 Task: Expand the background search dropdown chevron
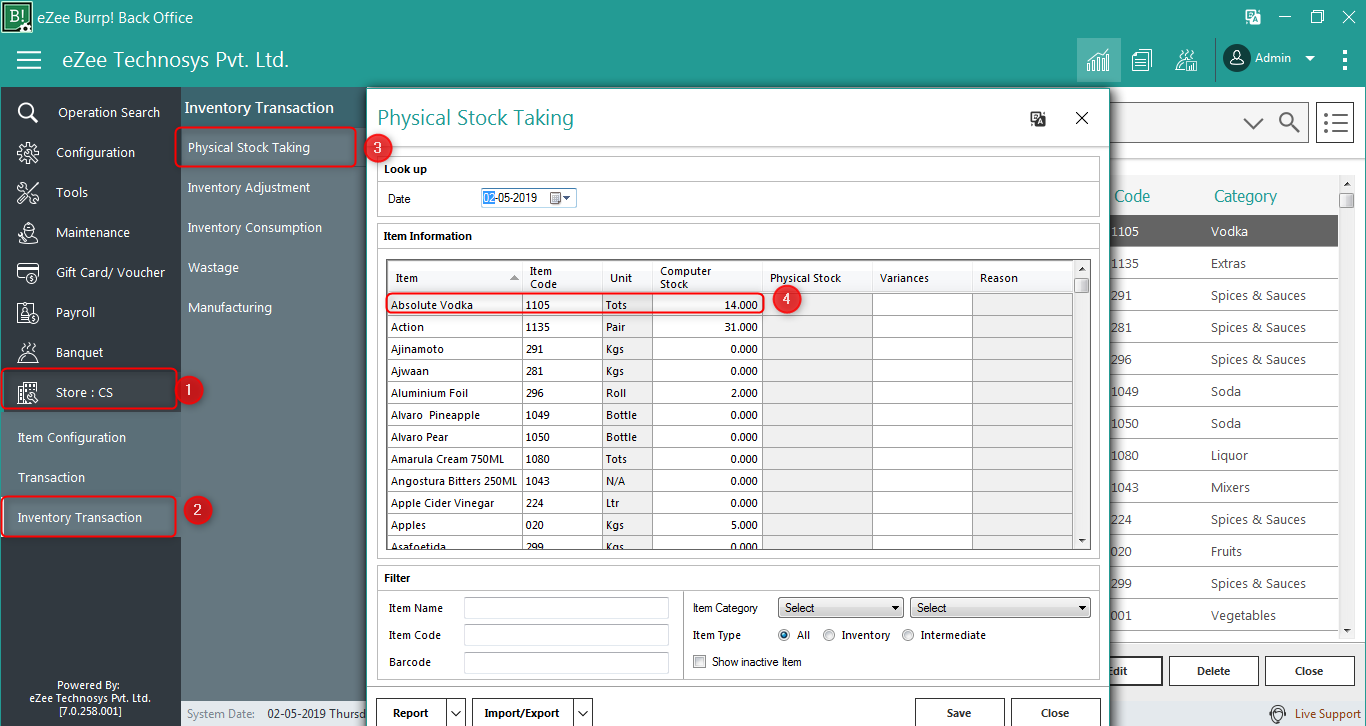tap(1253, 123)
